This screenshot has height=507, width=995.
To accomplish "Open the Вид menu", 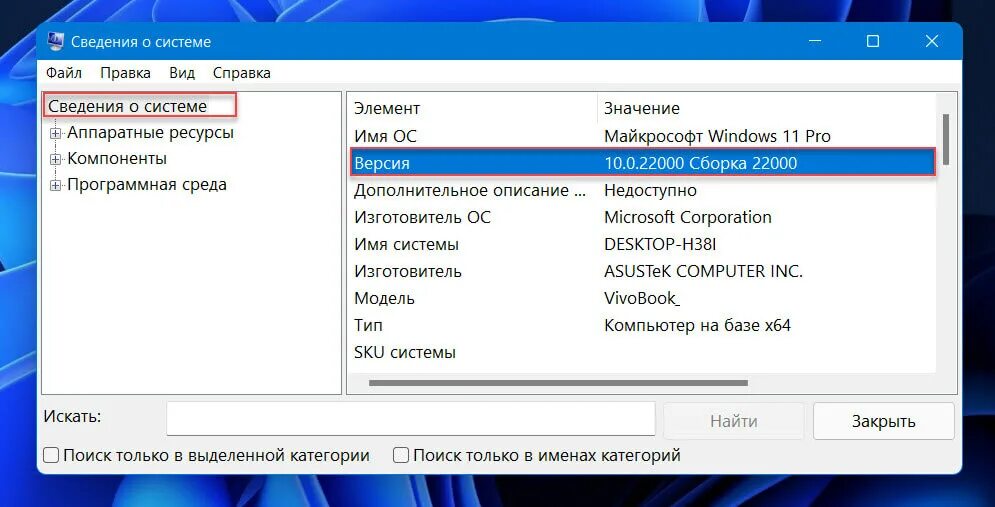I will [182, 73].
